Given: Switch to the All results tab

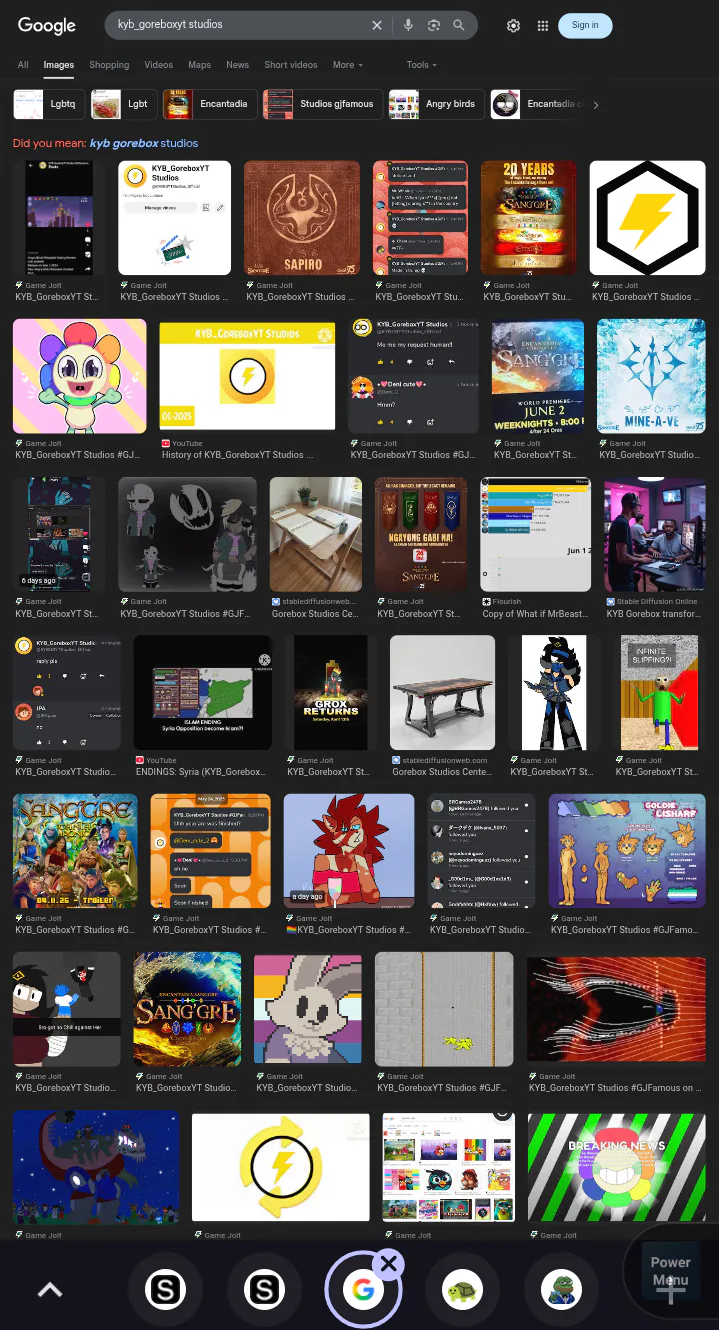Looking at the screenshot, I should pos(23,65).
